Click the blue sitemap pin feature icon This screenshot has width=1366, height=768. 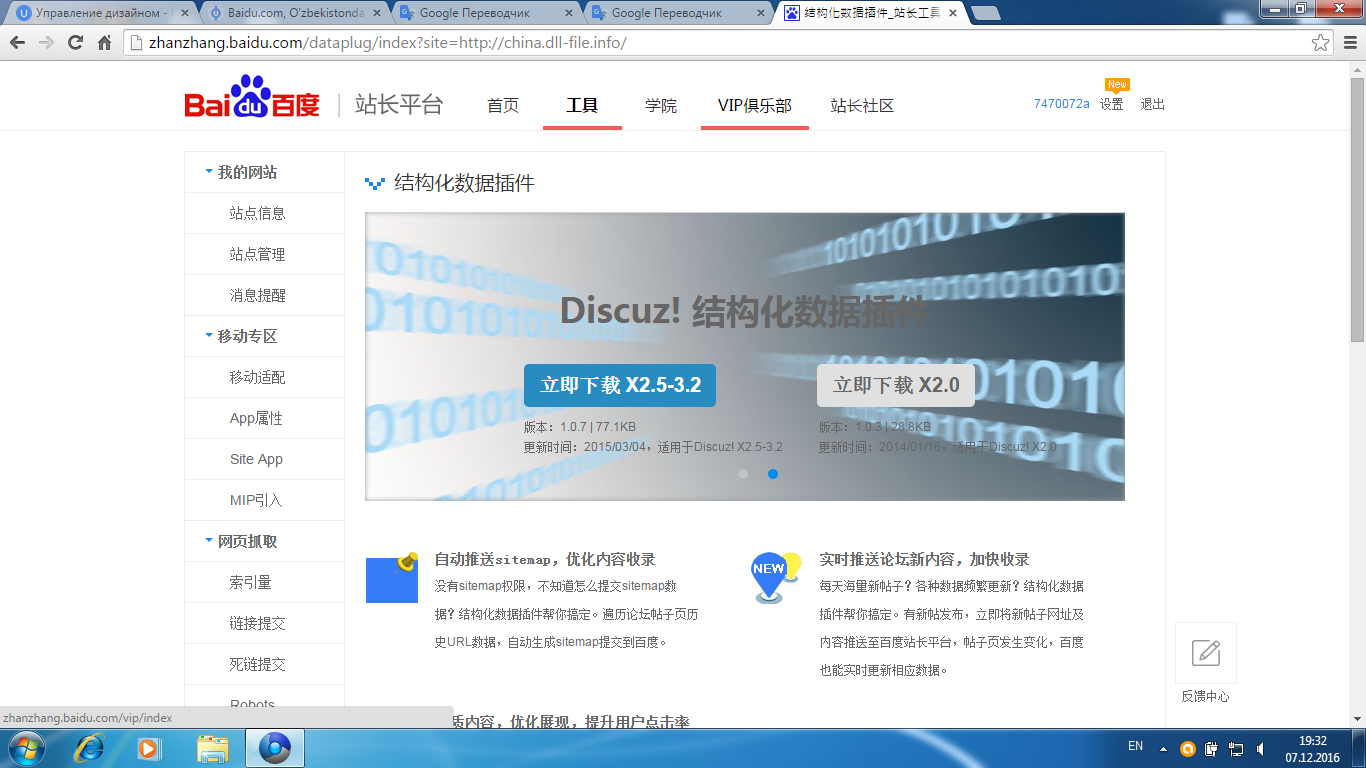click(392, 577)
